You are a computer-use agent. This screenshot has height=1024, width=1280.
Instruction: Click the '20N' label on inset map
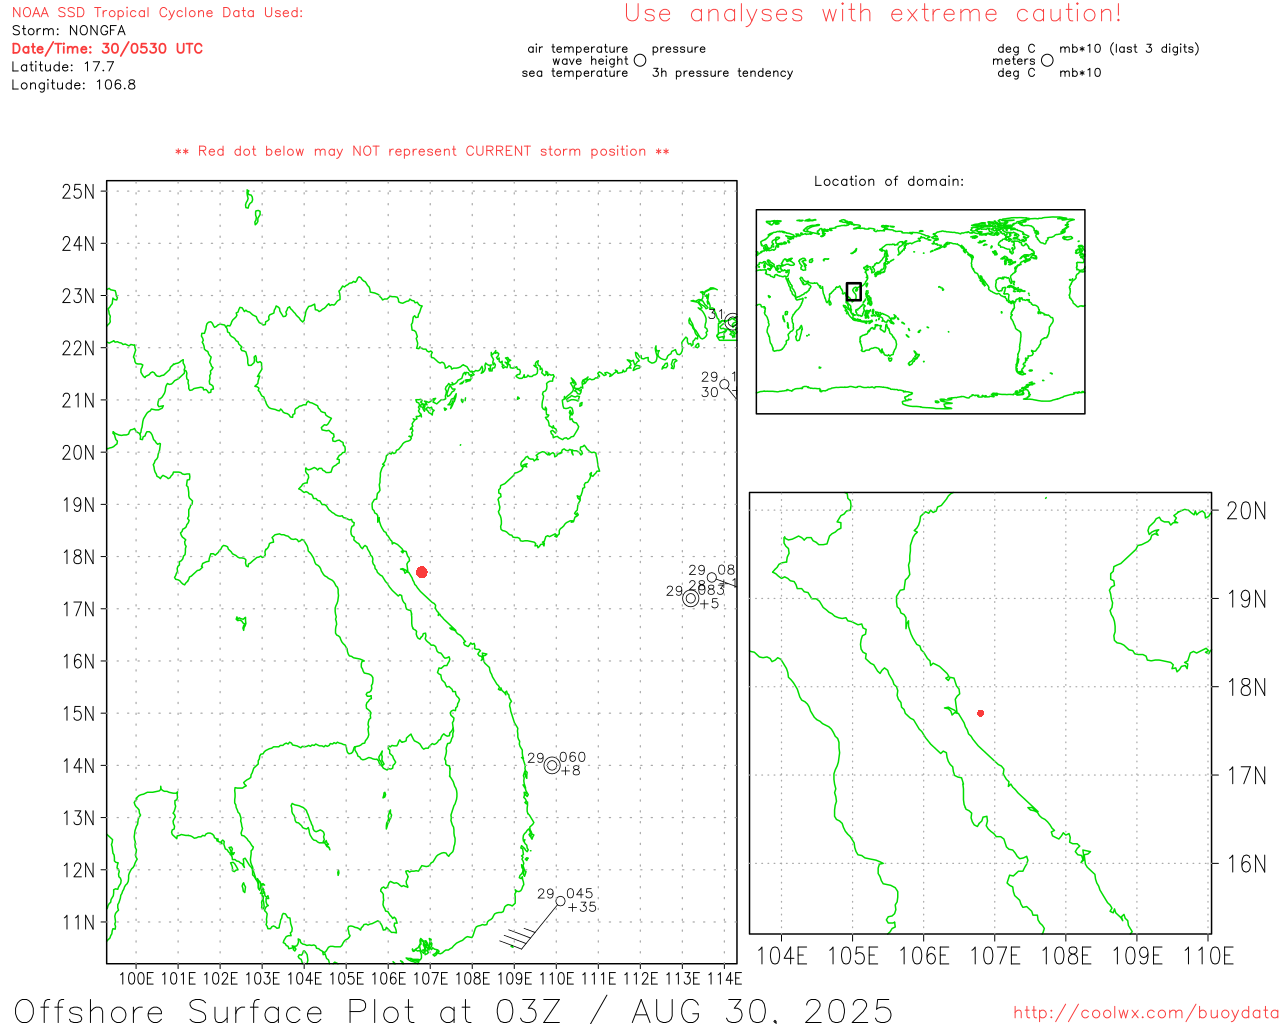tap(1246, 511)
